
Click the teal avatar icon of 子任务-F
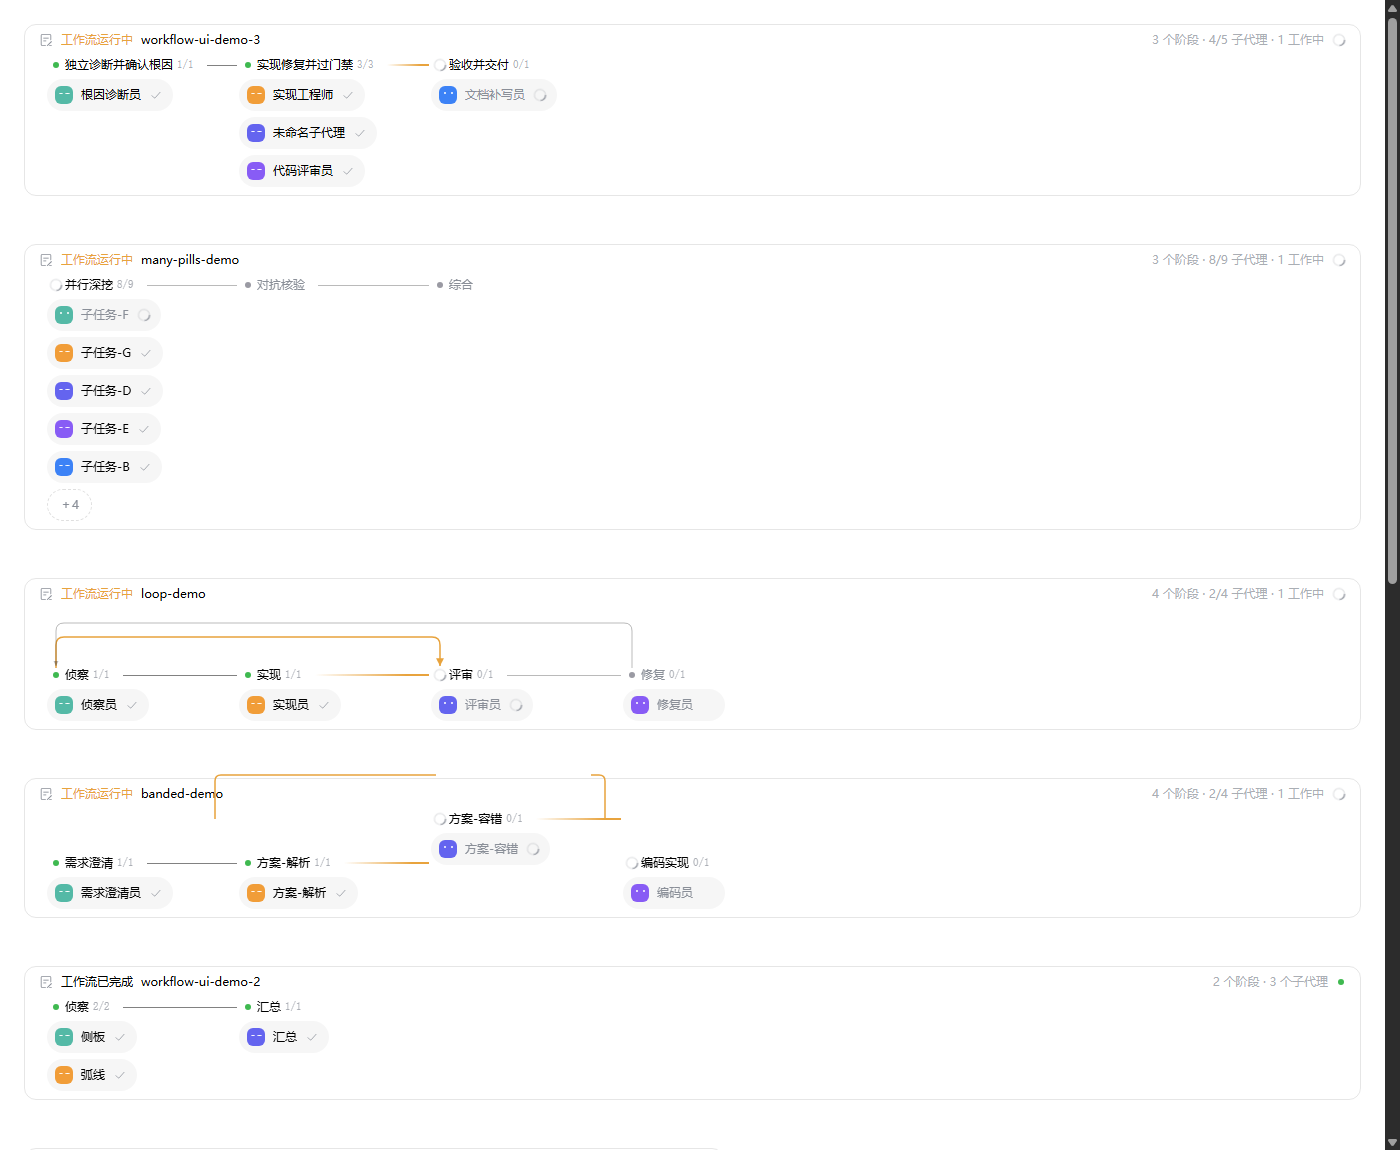click(64, 315)
